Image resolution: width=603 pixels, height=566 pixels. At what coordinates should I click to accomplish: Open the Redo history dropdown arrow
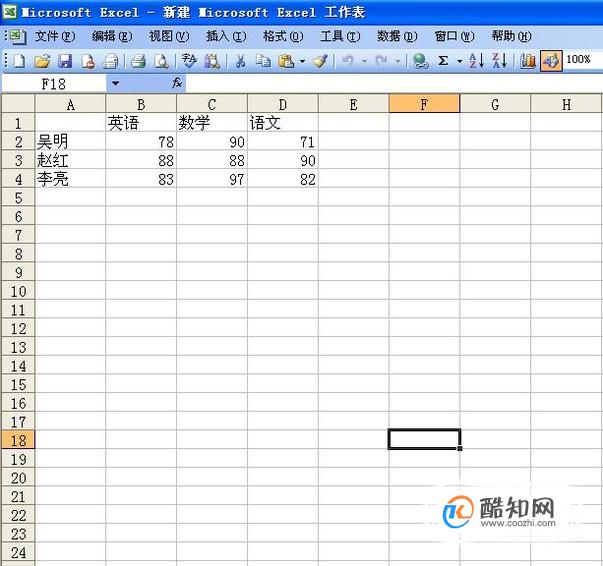click(398, 61)
